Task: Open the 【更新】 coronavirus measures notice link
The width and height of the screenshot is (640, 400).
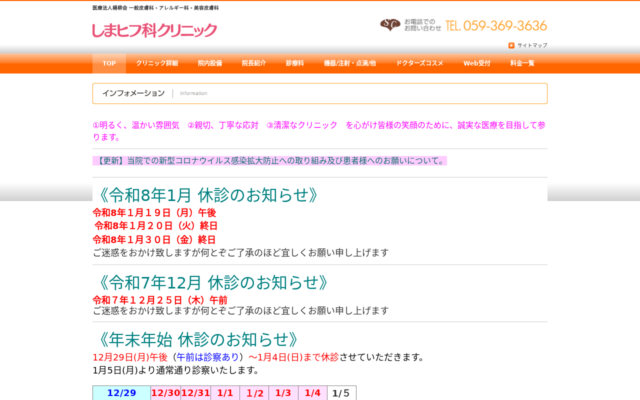Action: click(270, 160)
